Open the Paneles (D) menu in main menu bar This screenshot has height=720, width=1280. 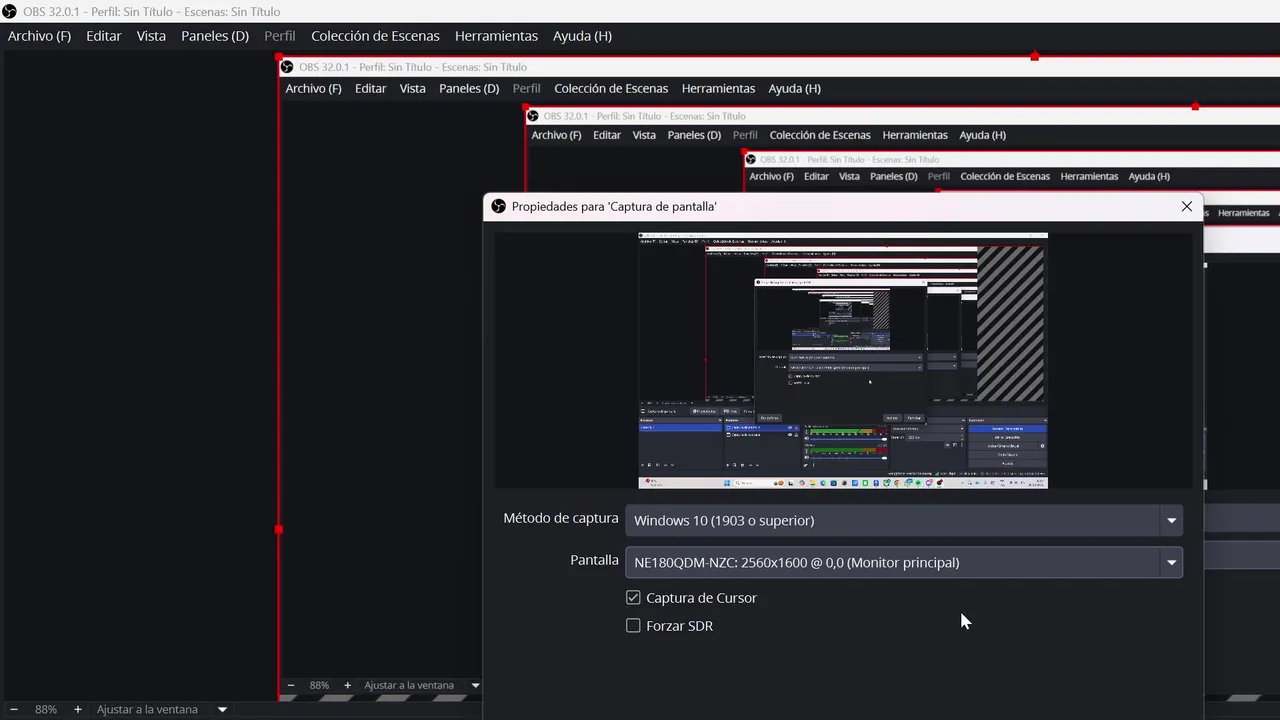tap(215, 36)
